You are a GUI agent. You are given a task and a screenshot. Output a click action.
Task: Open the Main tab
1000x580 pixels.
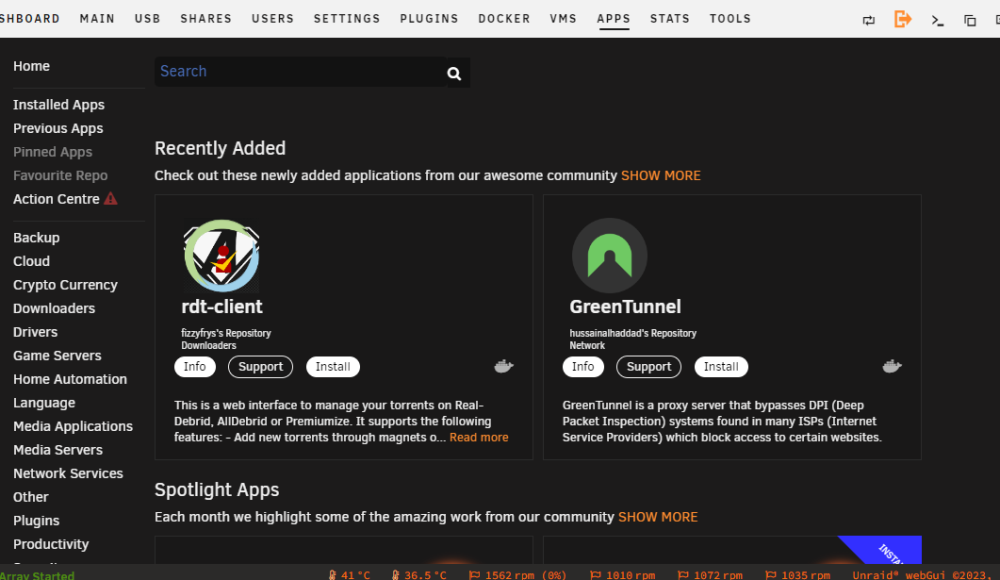[x=97, y=19]
